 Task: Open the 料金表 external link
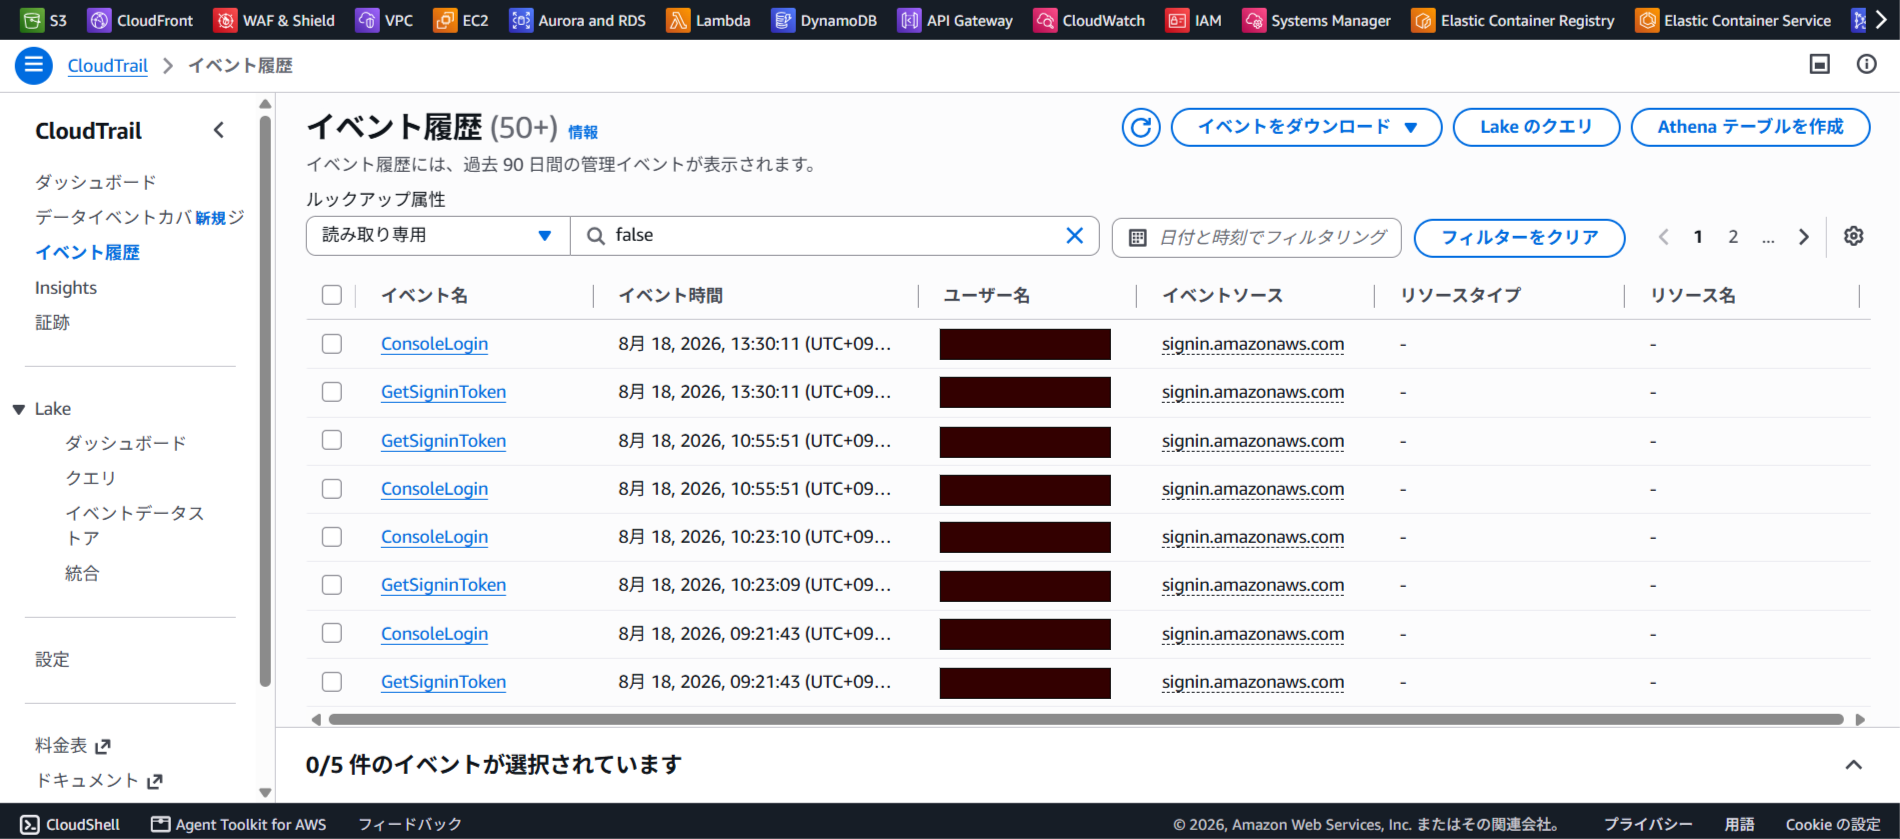(73, 746)
